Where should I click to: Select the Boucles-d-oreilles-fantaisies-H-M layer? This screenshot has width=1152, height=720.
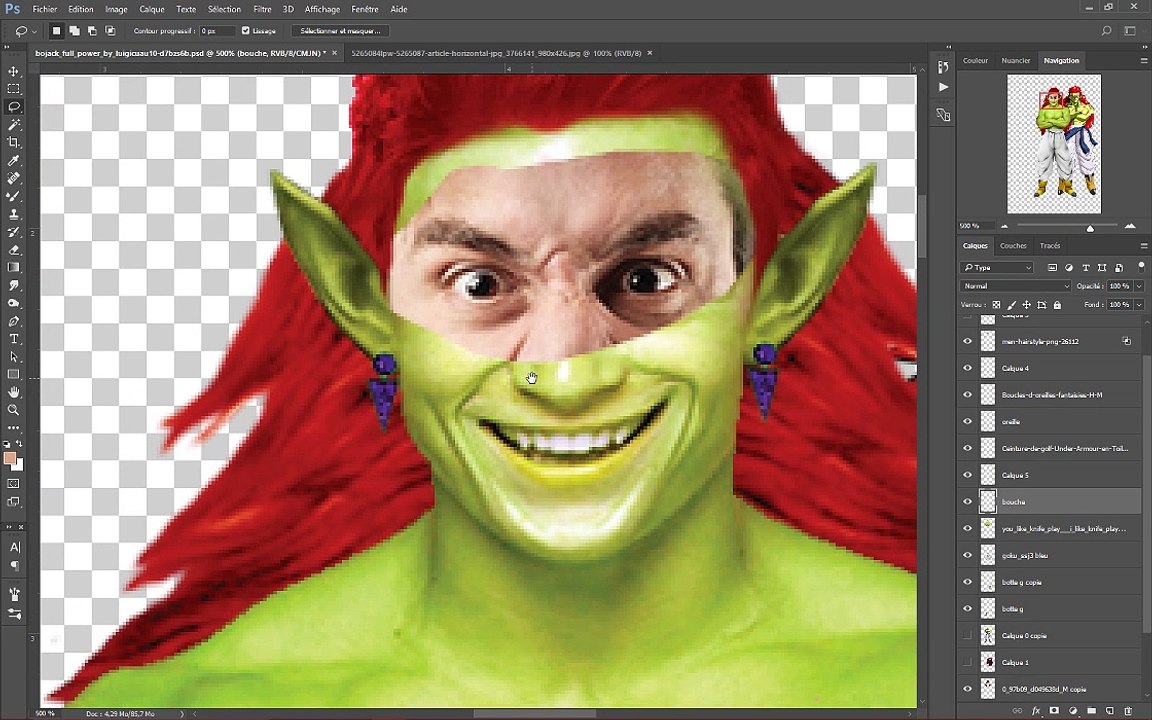pyautogui.click(x=1062, y=395)
